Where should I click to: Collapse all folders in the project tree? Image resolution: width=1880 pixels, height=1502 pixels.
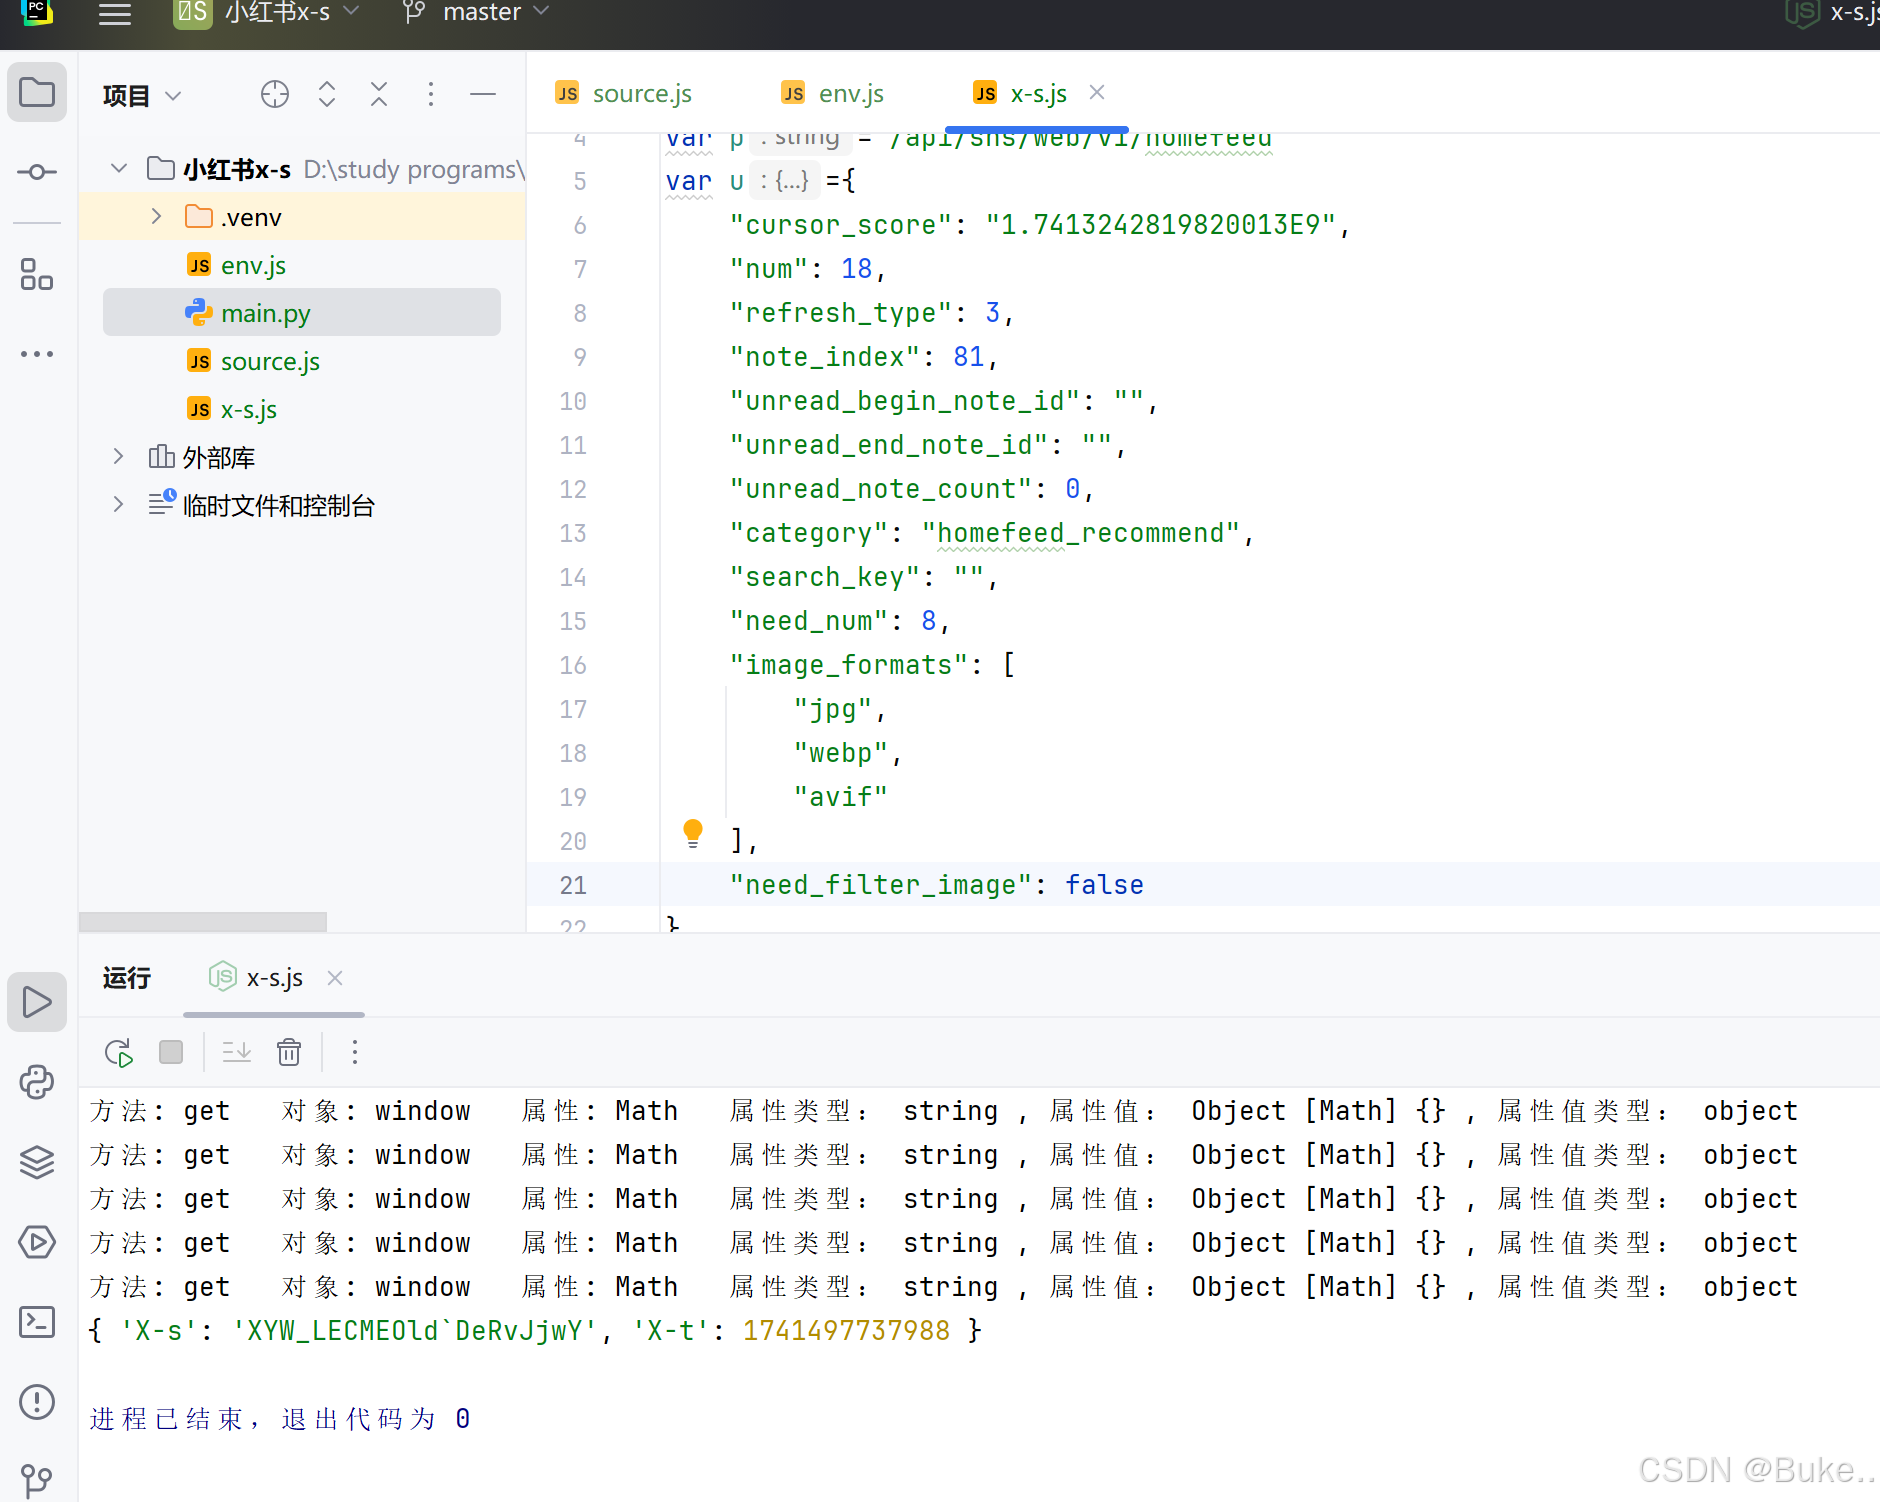(x=379, y=94)
